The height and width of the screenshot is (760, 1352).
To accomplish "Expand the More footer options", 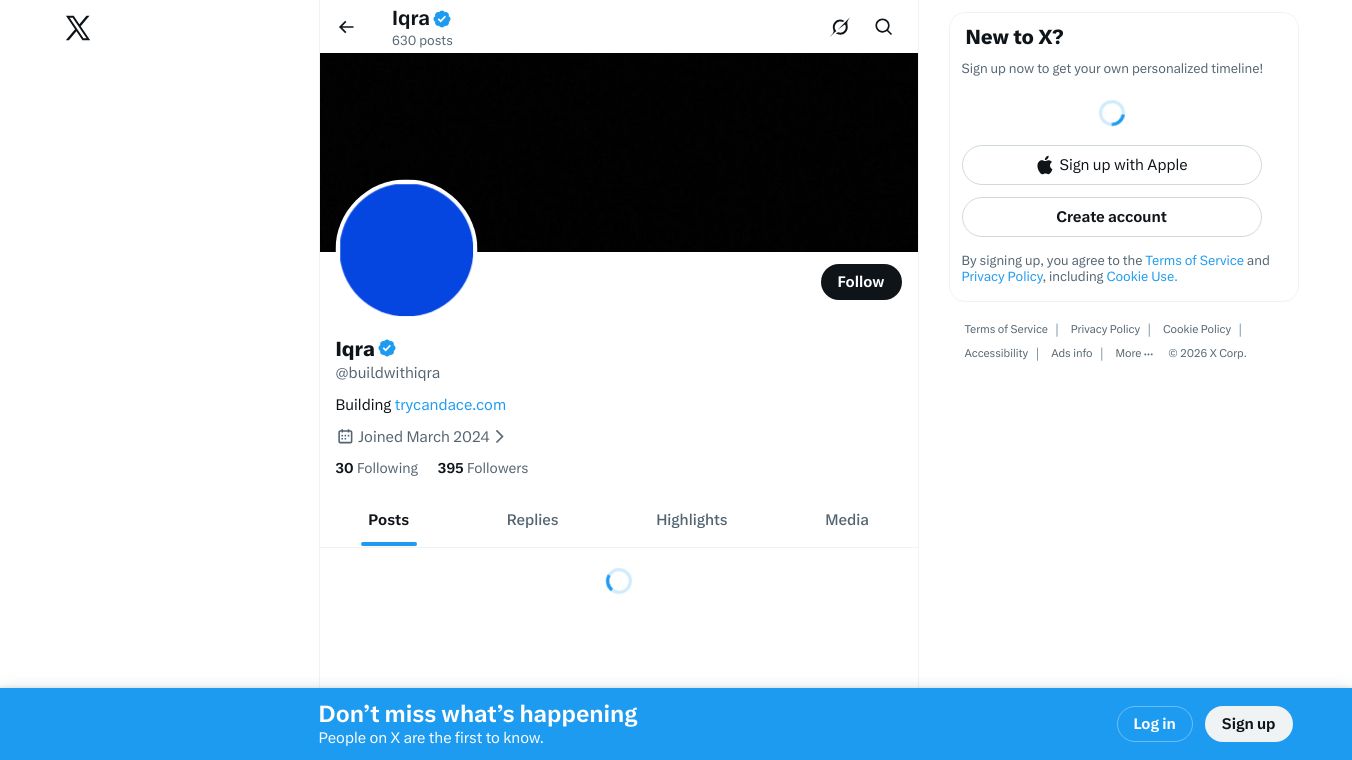I will point(1133,353).
